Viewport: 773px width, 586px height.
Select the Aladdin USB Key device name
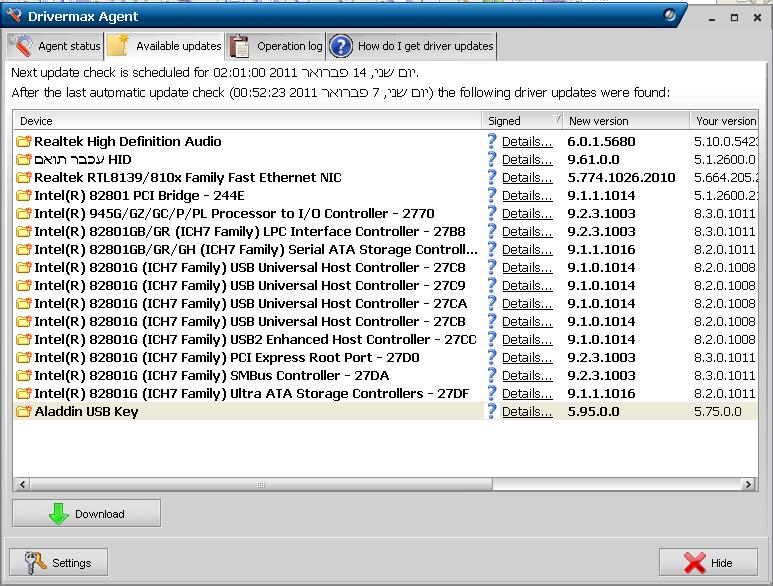click(x=86, y=412)
